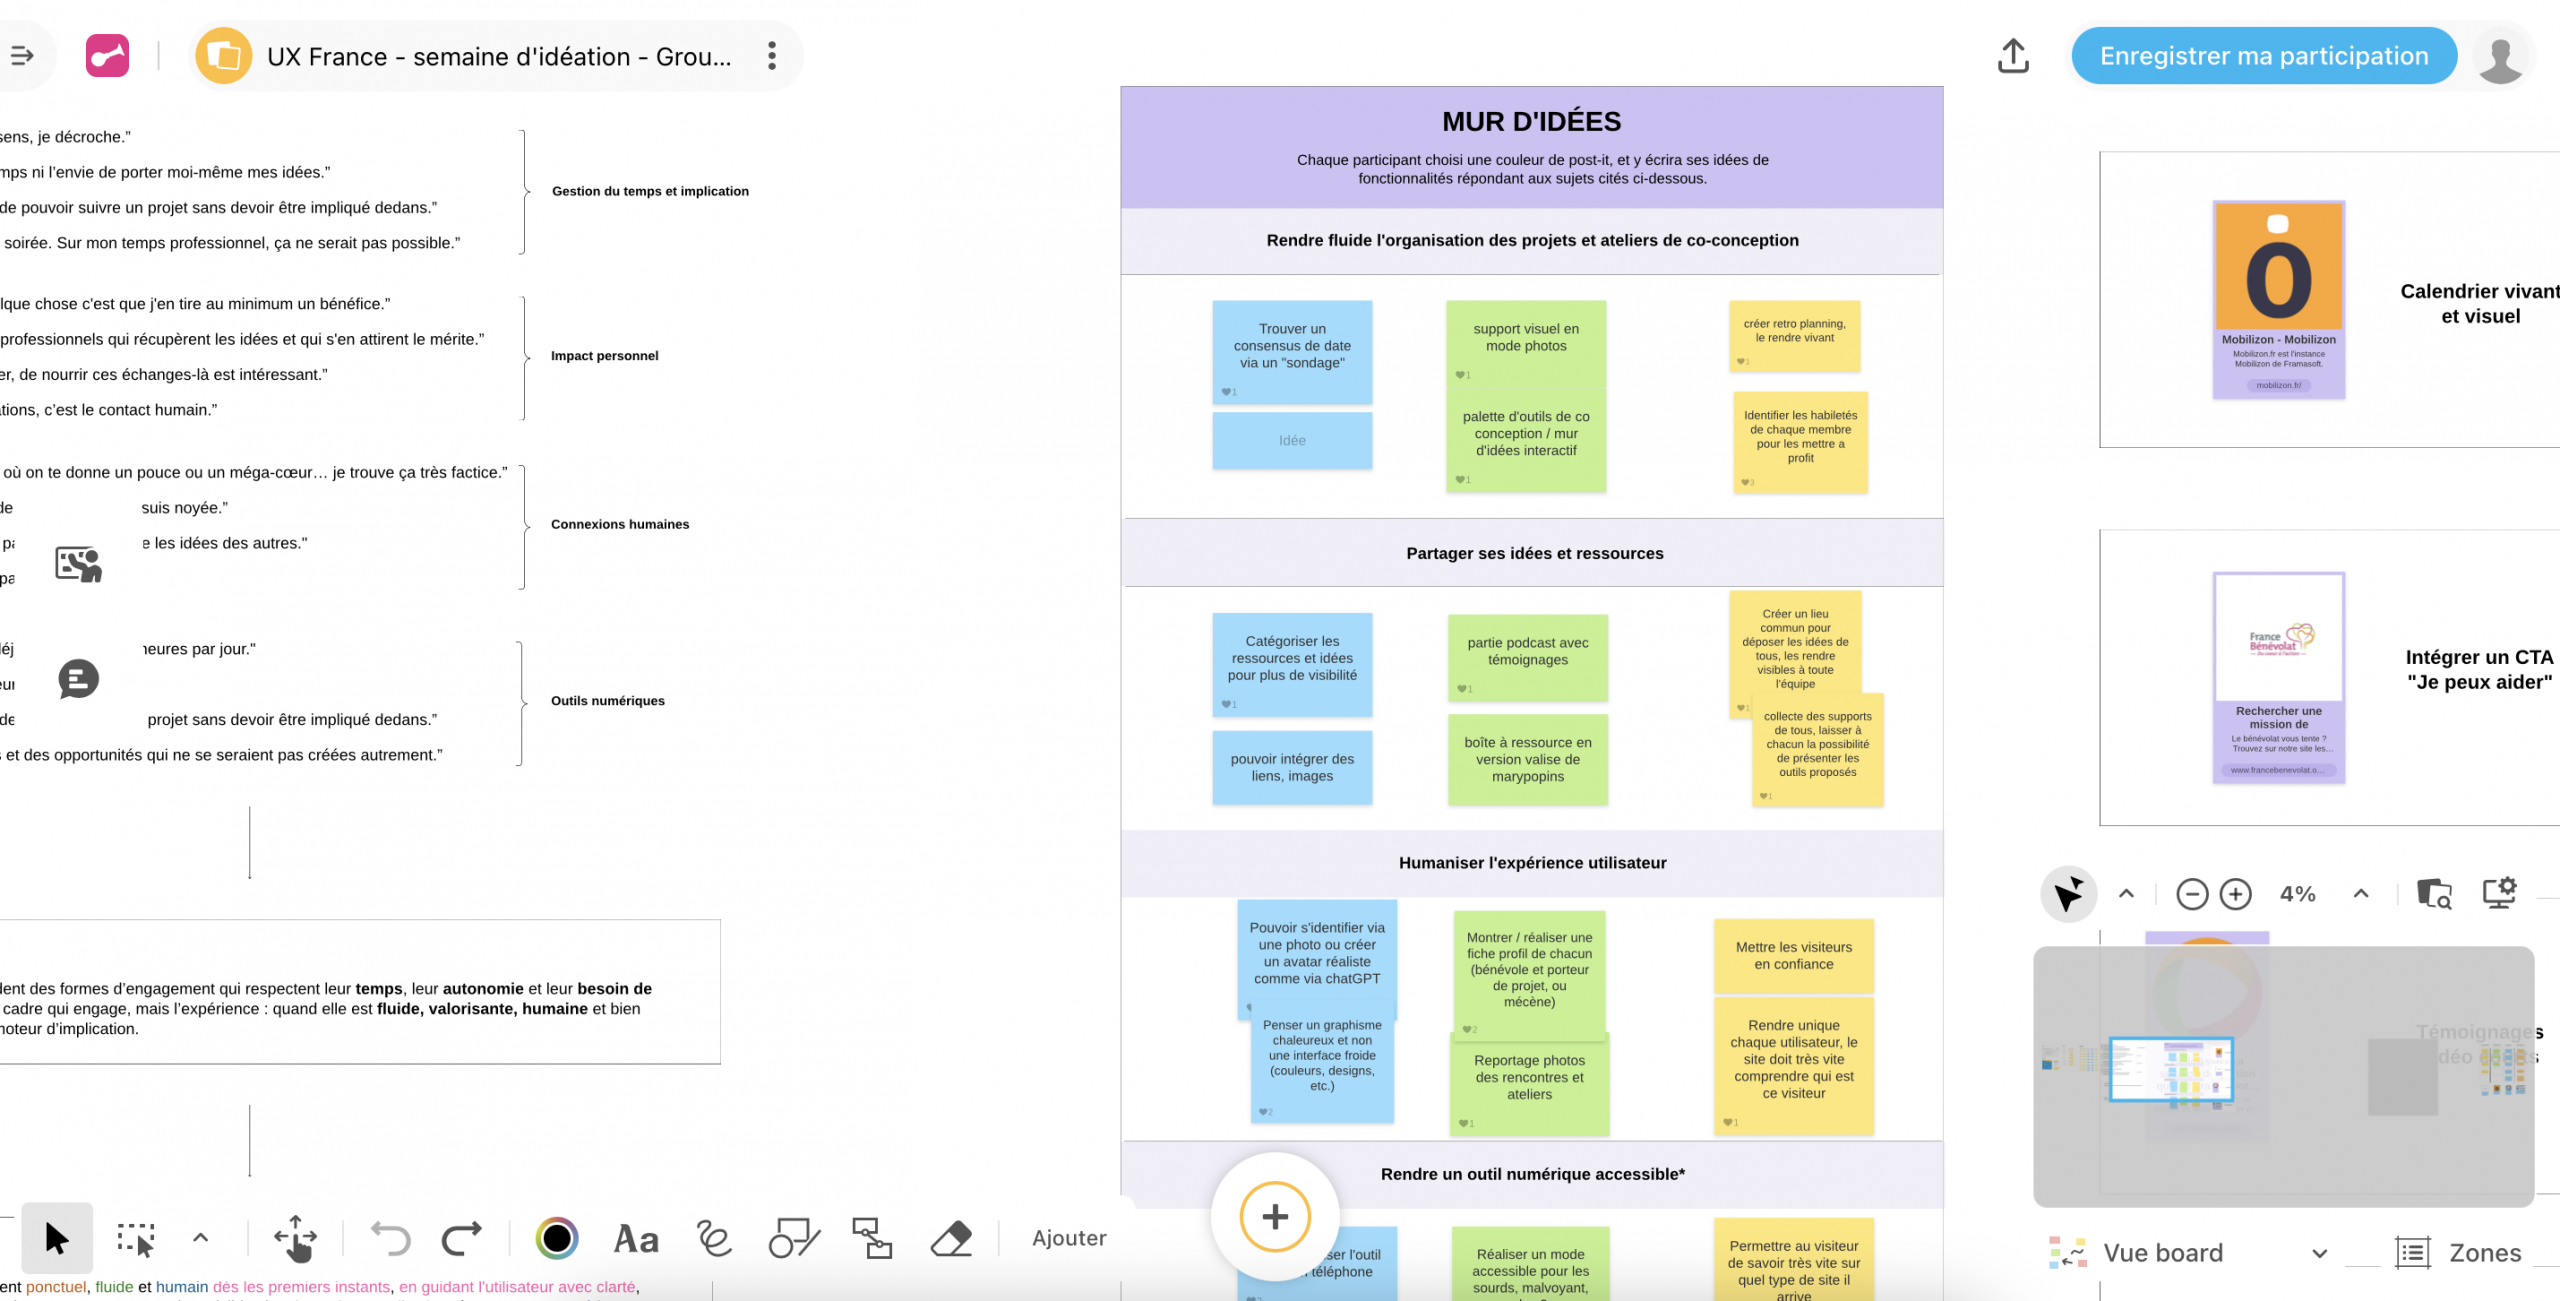This screenshot has width=2560, height=1301.
Task: Choose the connector lines tool
Action: [x=871, y=1238]
